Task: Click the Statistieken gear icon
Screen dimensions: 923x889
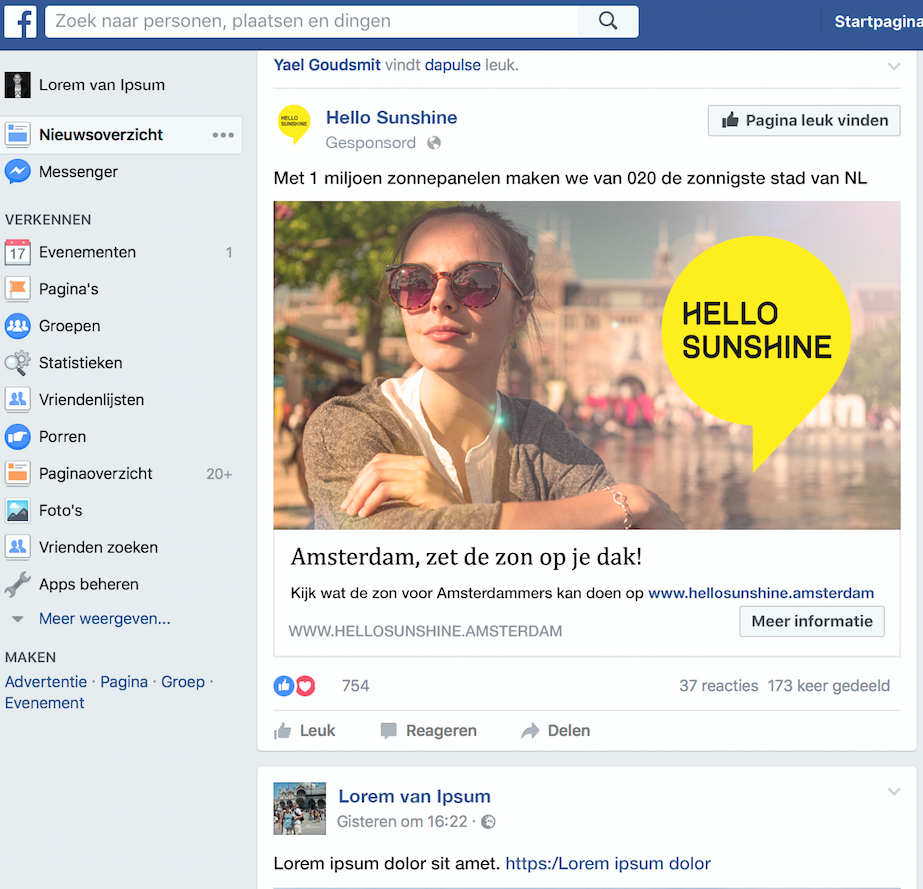Action: (x=18, y=363)
